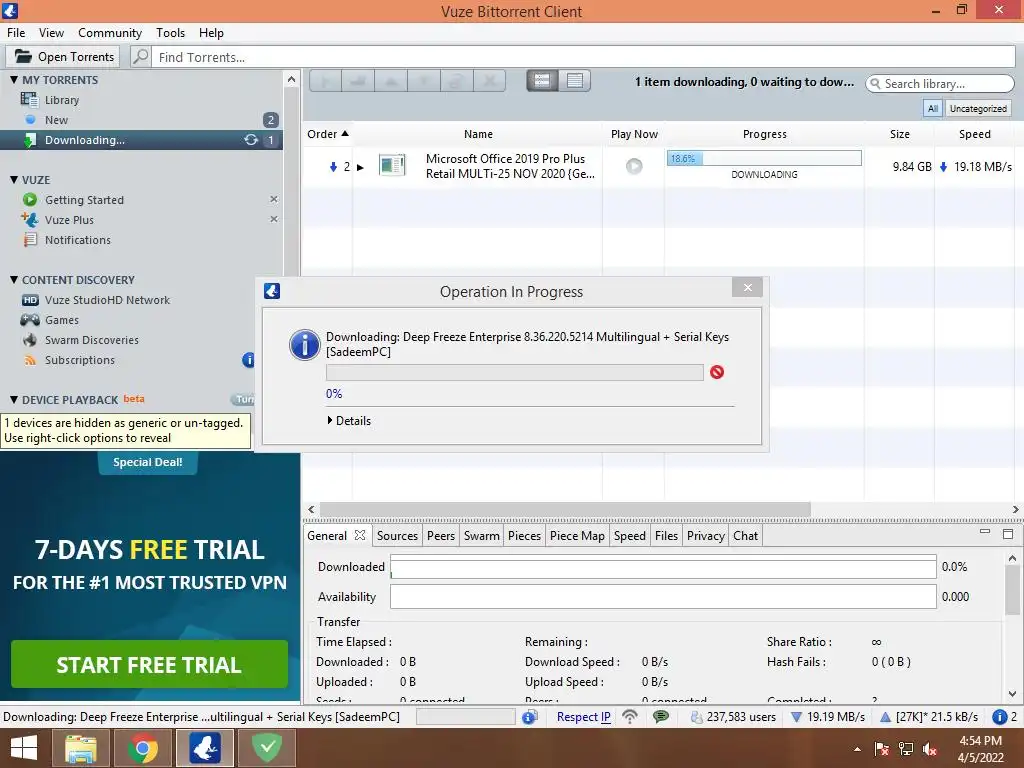Close the Getting Started sidebar entry
Viewport: 1024px width, 768px height.
tap(274, 199)
